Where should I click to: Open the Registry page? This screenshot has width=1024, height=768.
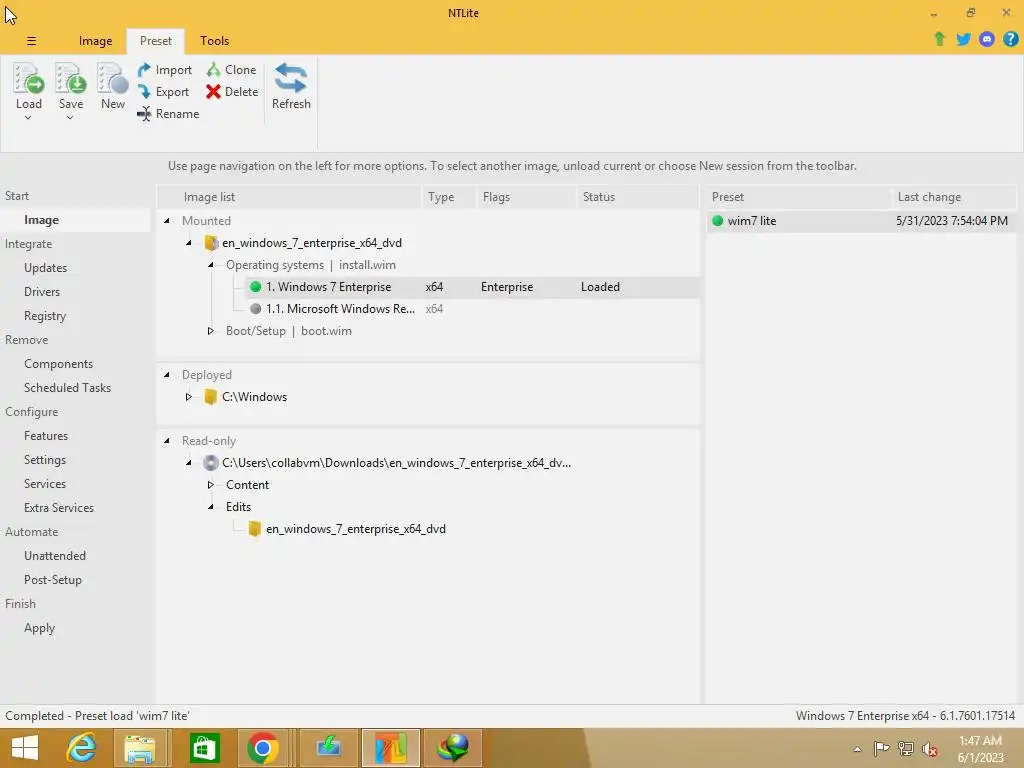(45, 316)
